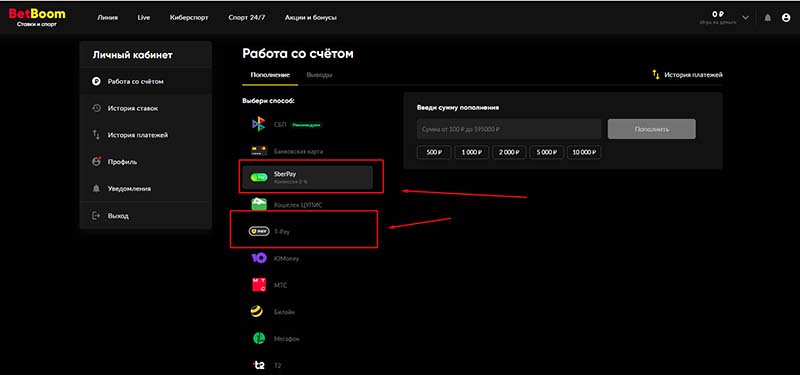Click the Рекомендуем badge next to СБП
The height and width of the screenshot is (375, 800).
306,124
